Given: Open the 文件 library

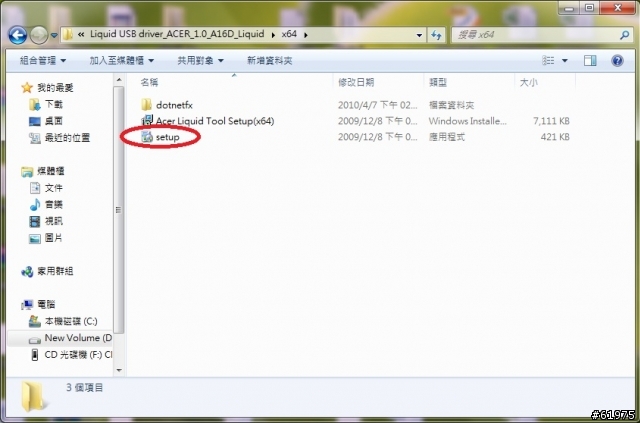Looking at the screenshot, I should point(46,188).
